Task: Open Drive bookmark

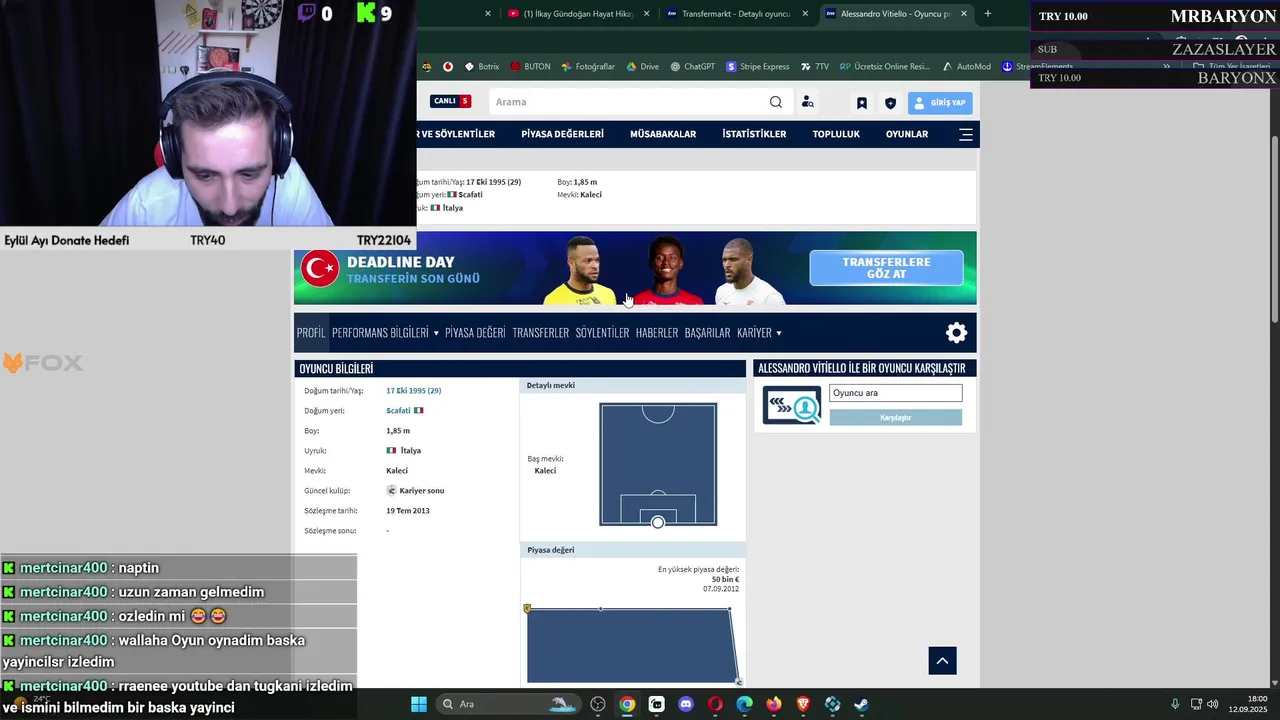Action: [643, 67]
